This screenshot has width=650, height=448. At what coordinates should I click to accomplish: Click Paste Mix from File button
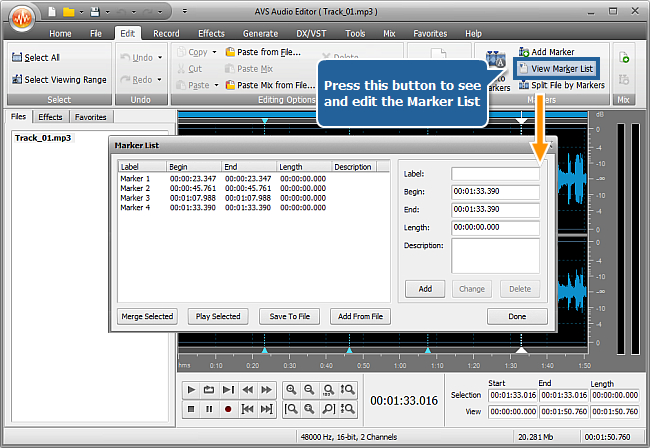point(270,85)
